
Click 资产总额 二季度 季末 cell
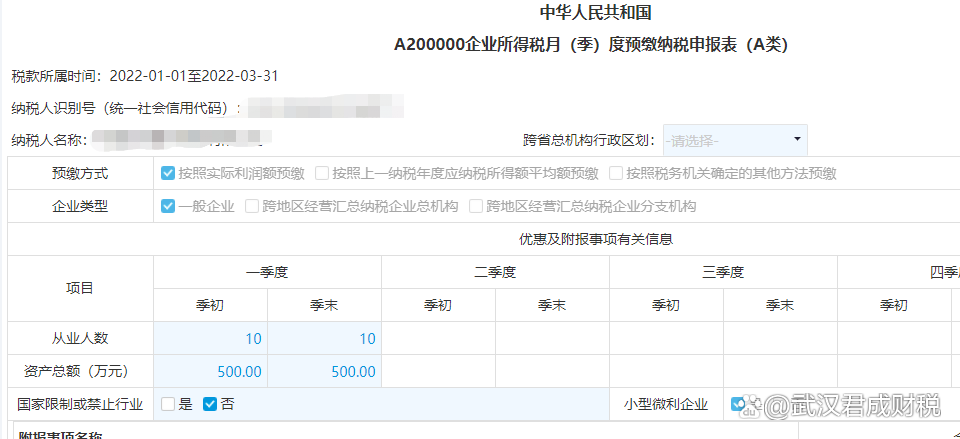(552, 371)
